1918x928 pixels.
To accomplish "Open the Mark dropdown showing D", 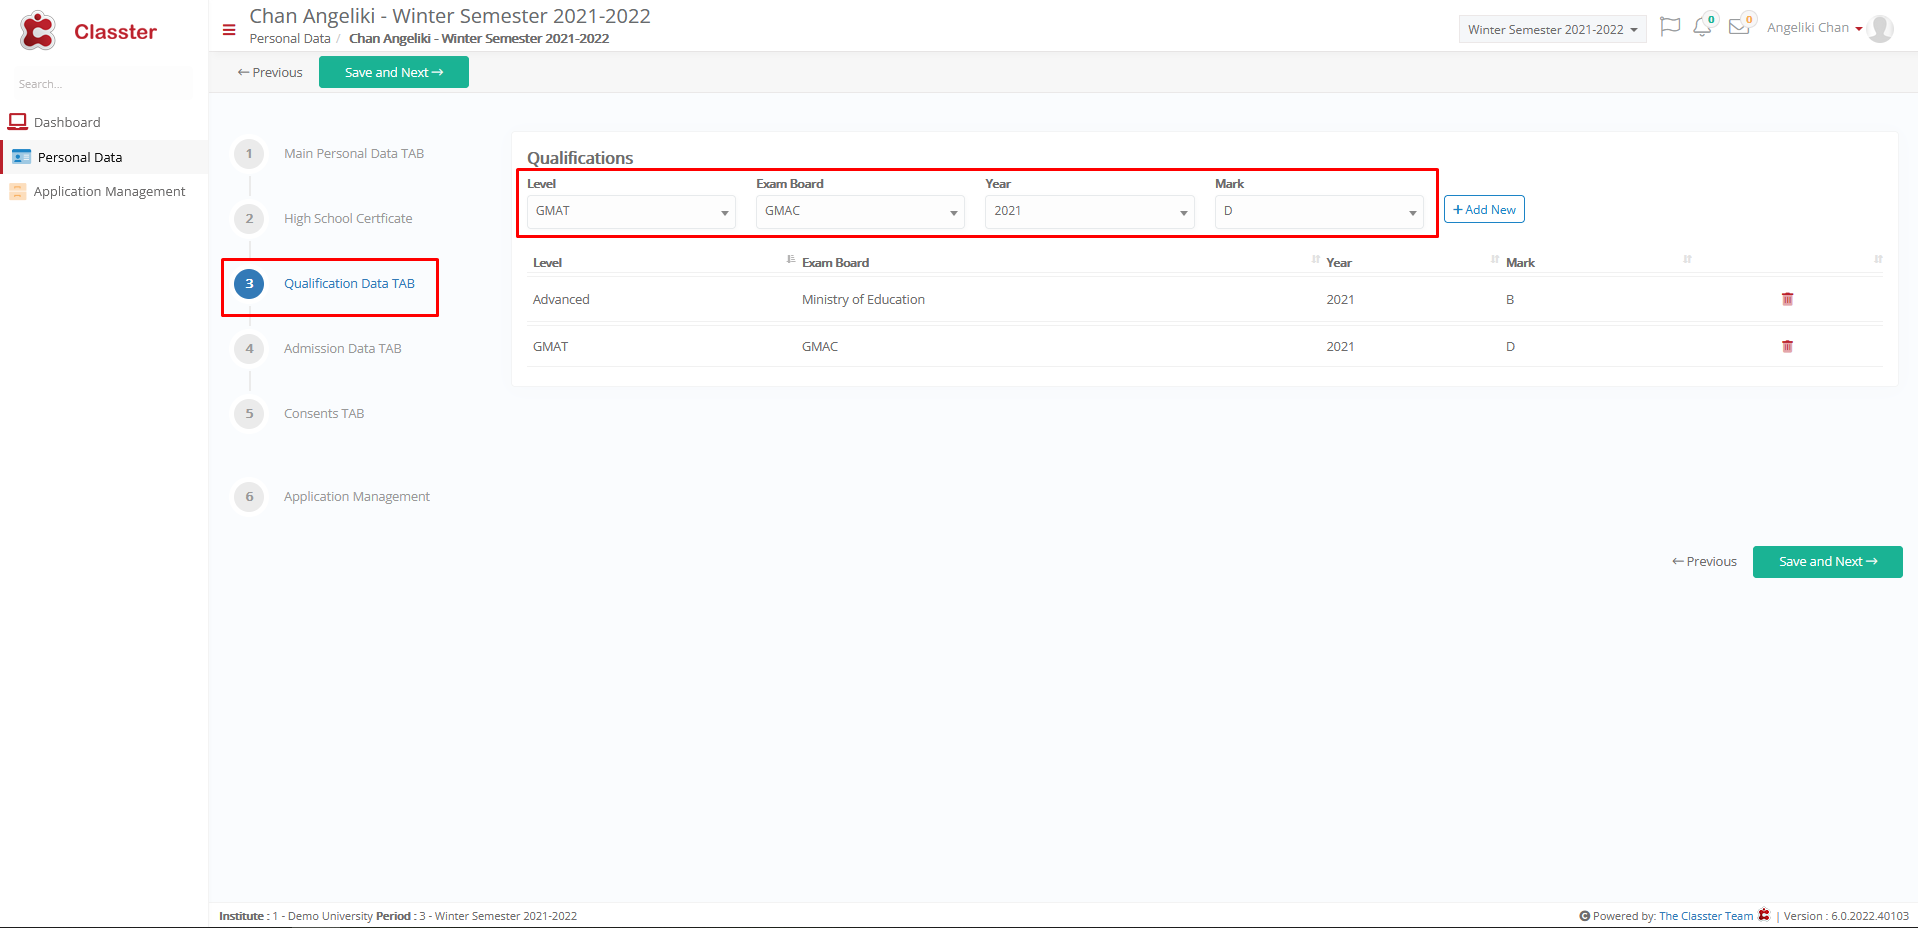I will click(x=1319, y=211).
